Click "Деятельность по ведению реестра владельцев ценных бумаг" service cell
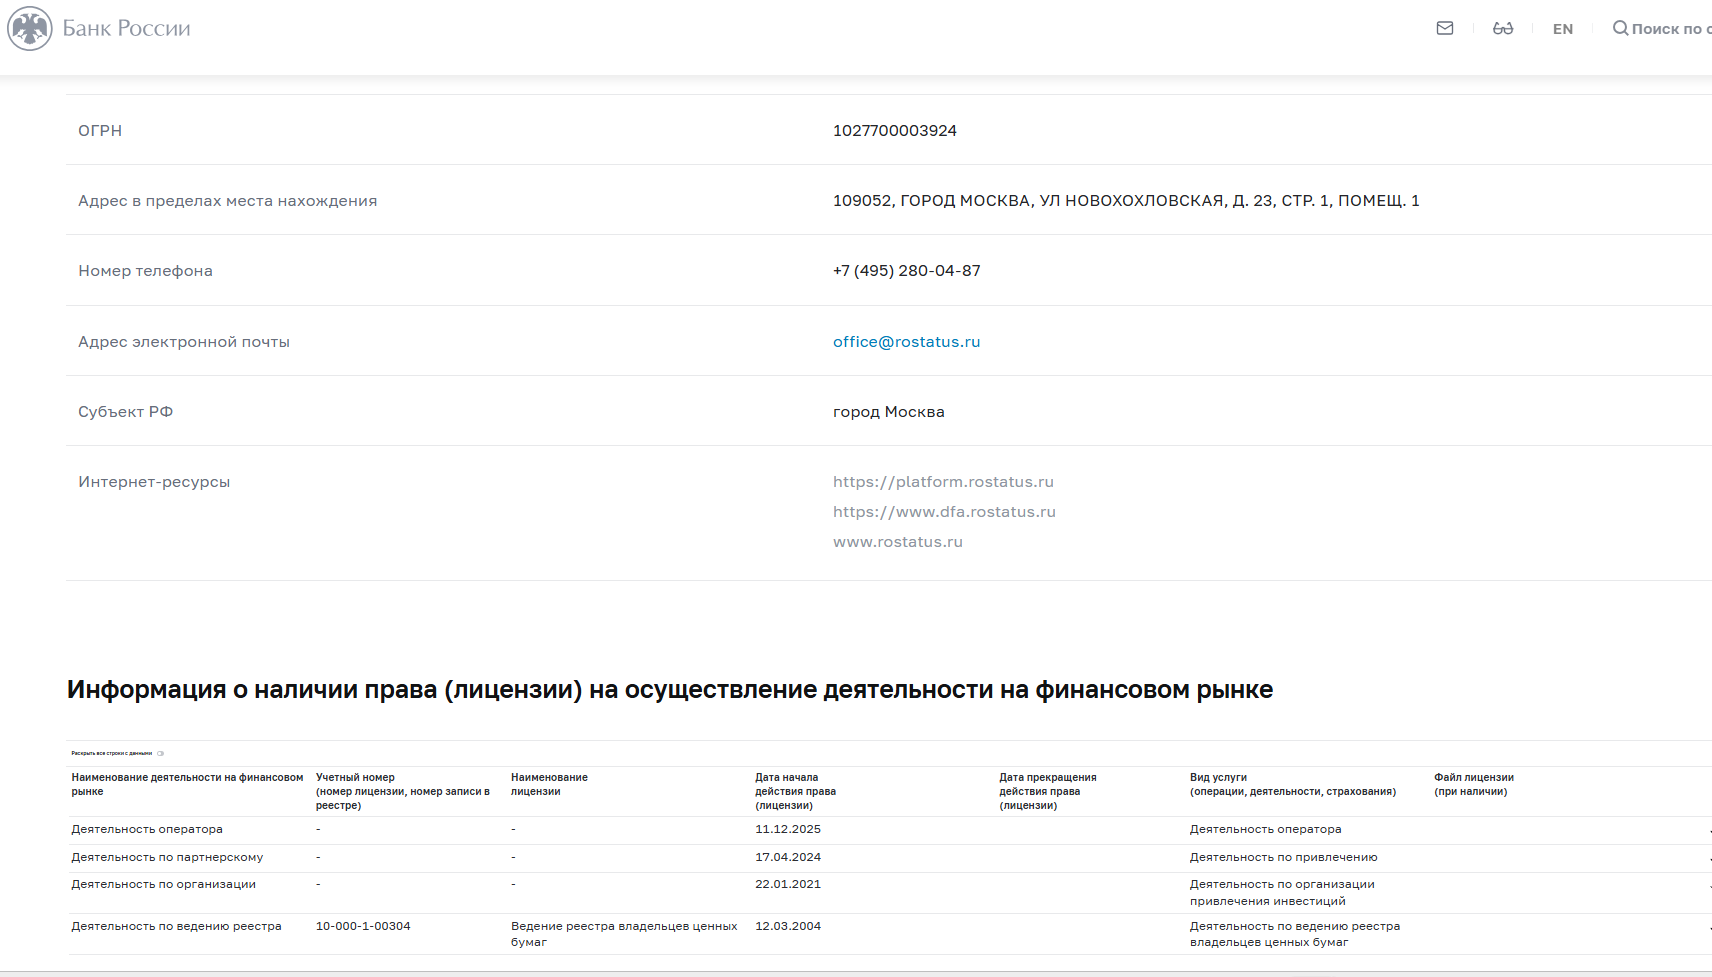This screenshot has width=1712, height=977. (x=1295, y=934)
